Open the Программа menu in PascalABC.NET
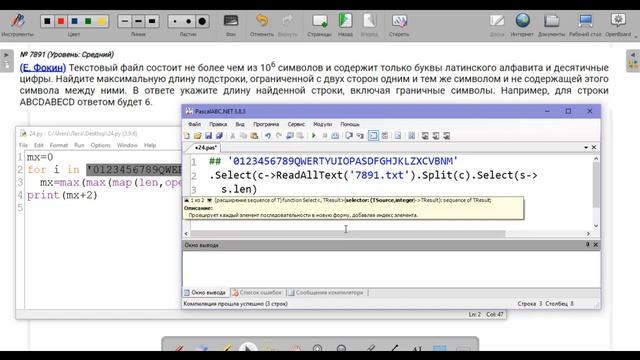Viewport: 640px width, 360px height. point(266,124)
